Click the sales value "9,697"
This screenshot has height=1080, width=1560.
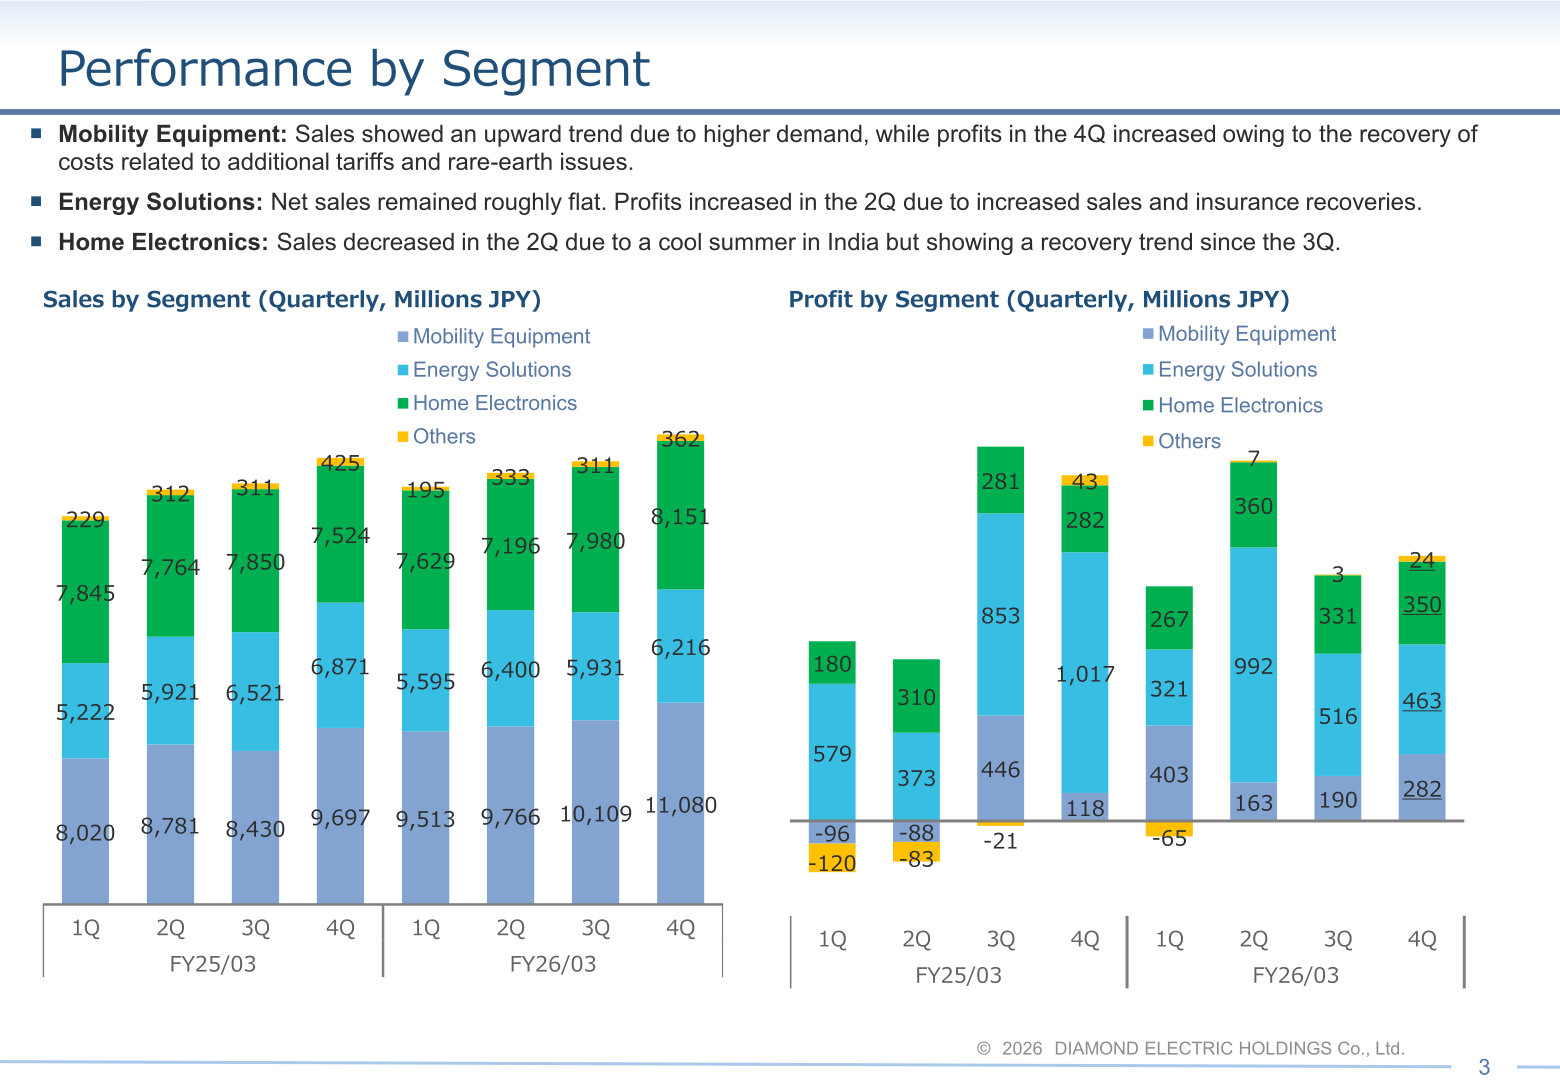click(340, 818)
